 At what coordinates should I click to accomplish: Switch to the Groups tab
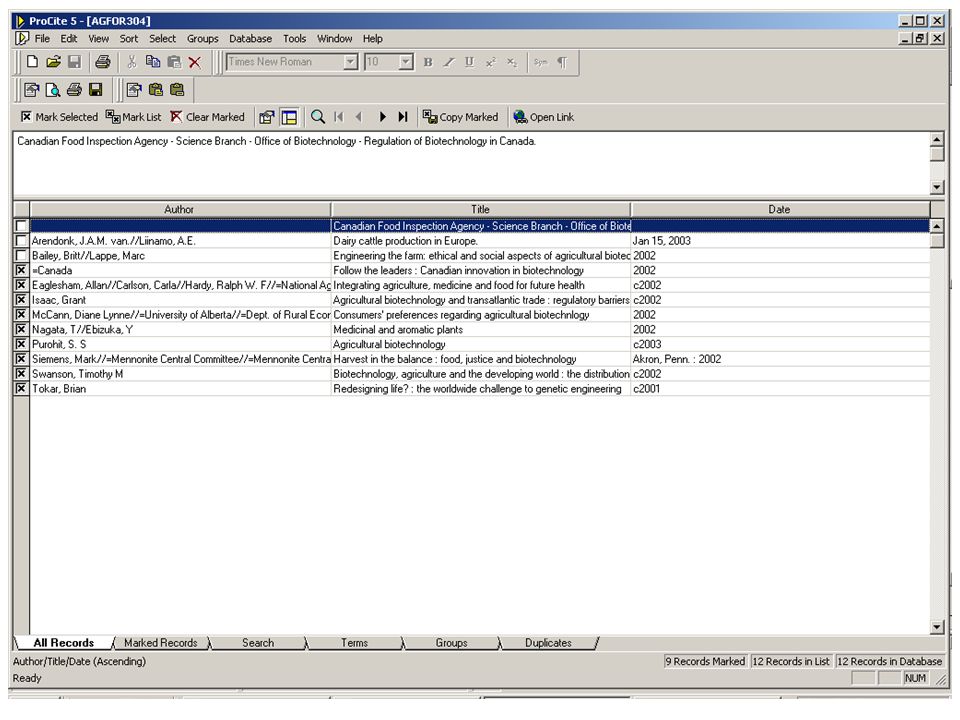point(451,643)
